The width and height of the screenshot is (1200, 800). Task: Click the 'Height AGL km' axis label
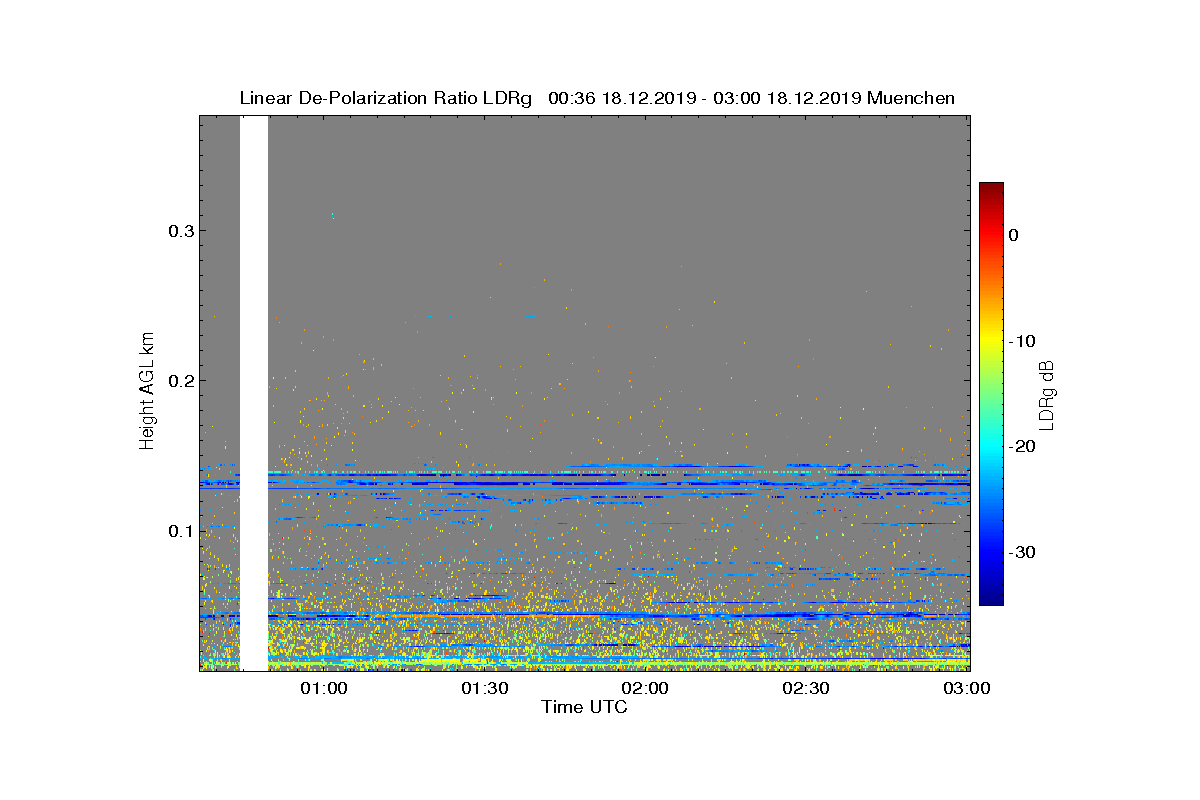[148, 390]
